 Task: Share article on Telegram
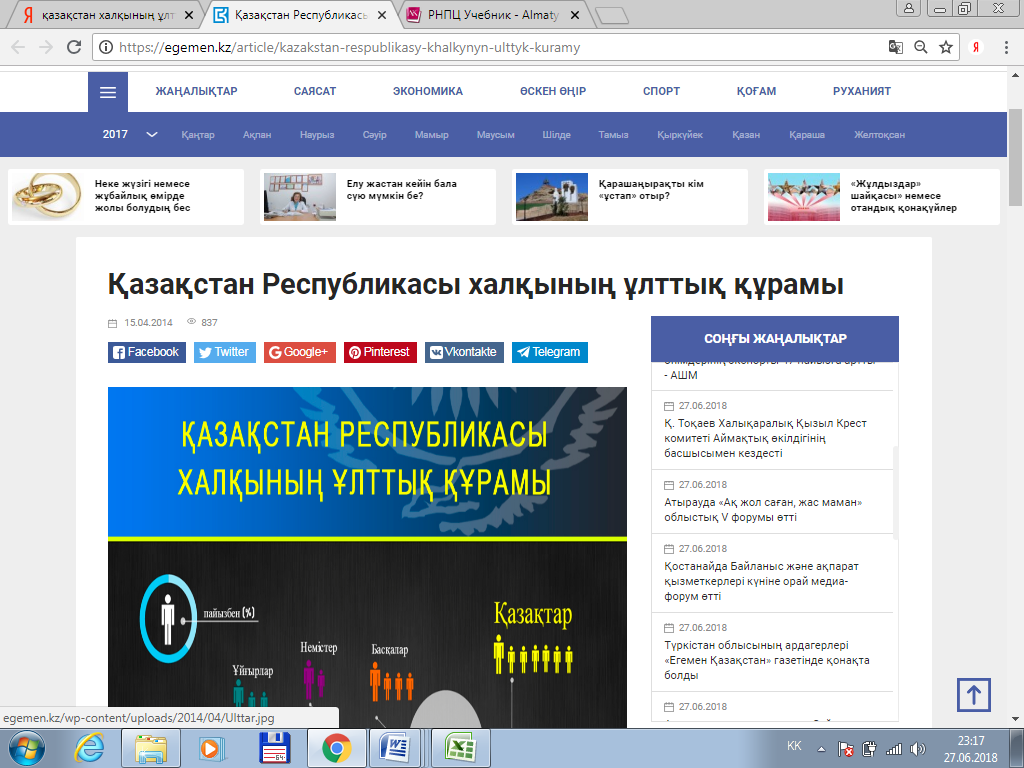click(550, 352)
